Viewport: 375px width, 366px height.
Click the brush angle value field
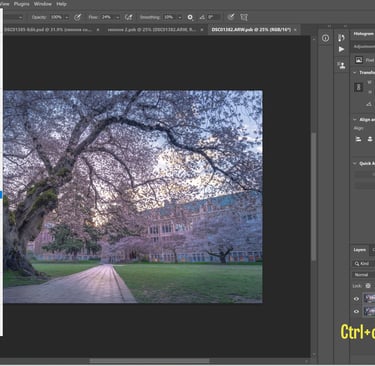coord(213,17)
